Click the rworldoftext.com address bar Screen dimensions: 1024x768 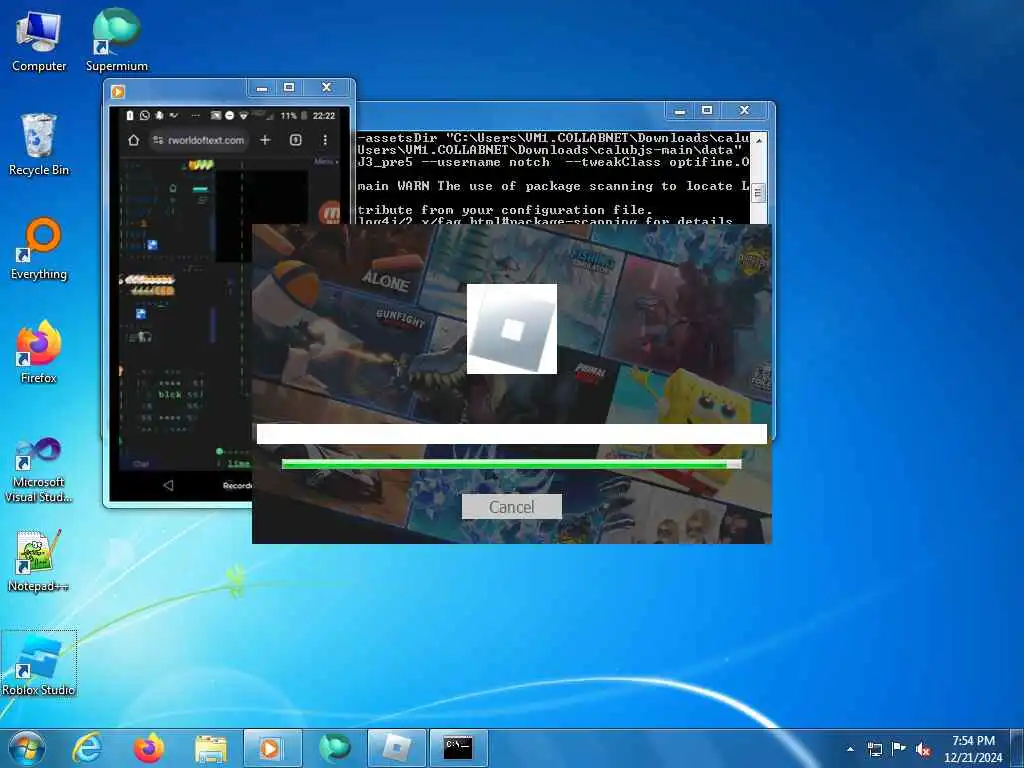(x=199, y=140)
